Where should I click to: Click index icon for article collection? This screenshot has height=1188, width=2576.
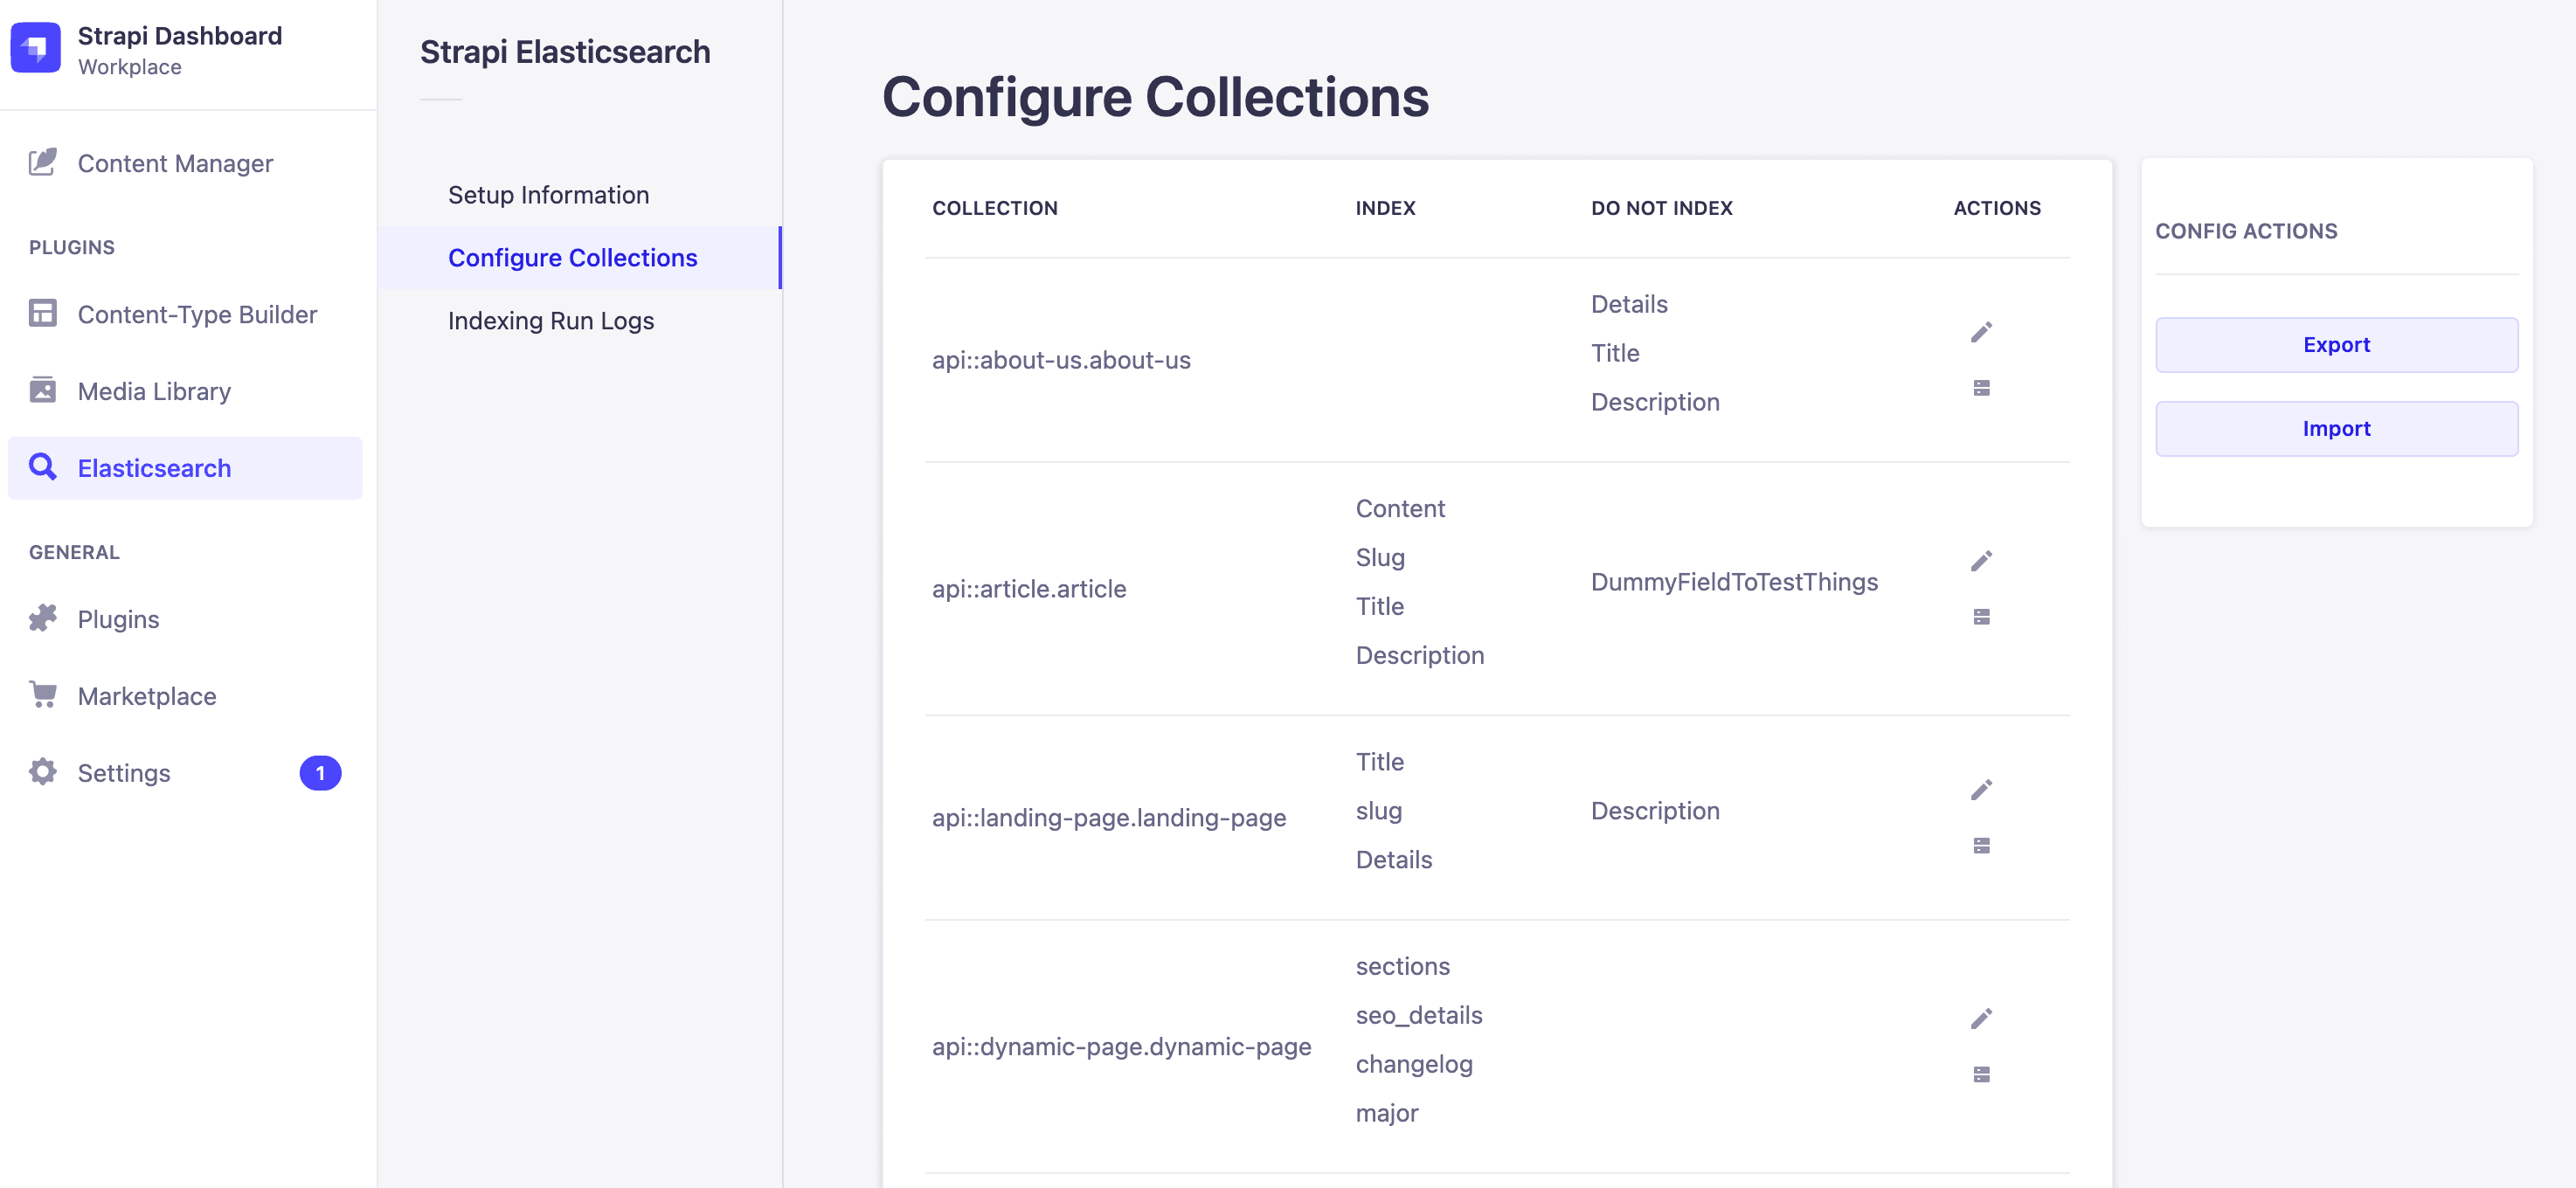(1981, 617)
